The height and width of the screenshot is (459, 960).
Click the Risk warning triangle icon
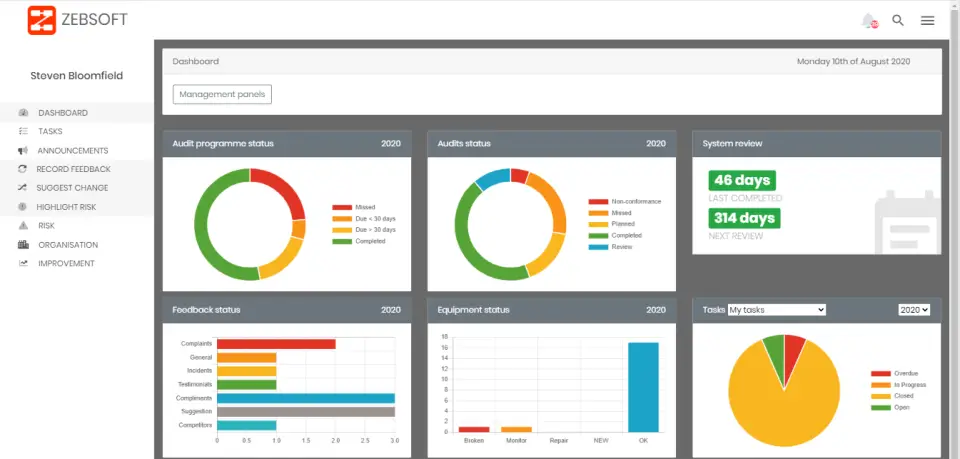tap(23, 226)
